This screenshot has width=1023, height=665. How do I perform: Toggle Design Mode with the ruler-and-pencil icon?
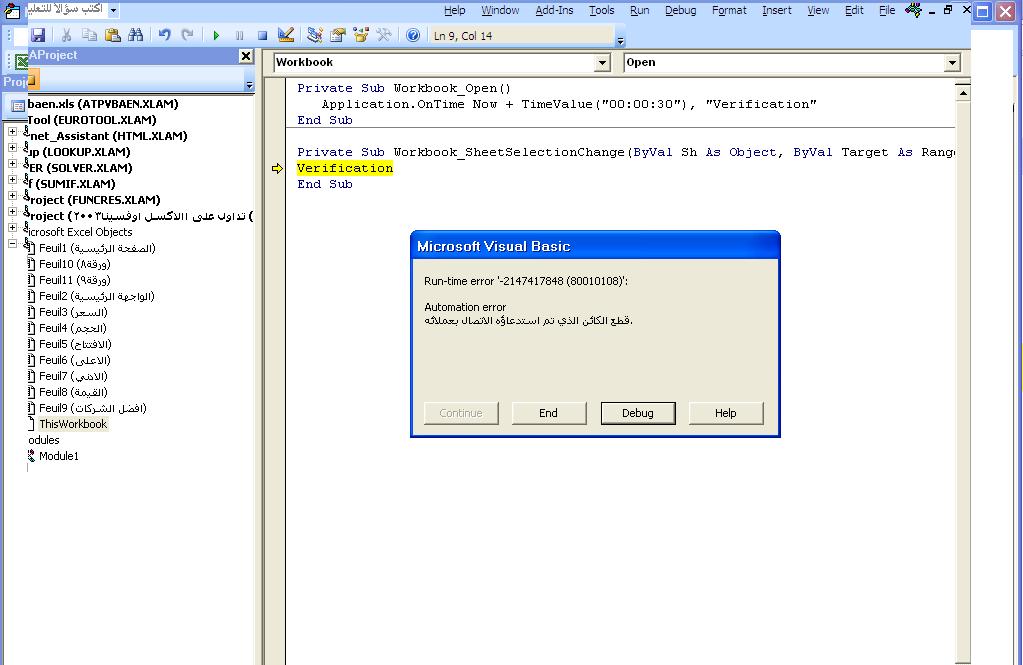[x=285, y=35]
